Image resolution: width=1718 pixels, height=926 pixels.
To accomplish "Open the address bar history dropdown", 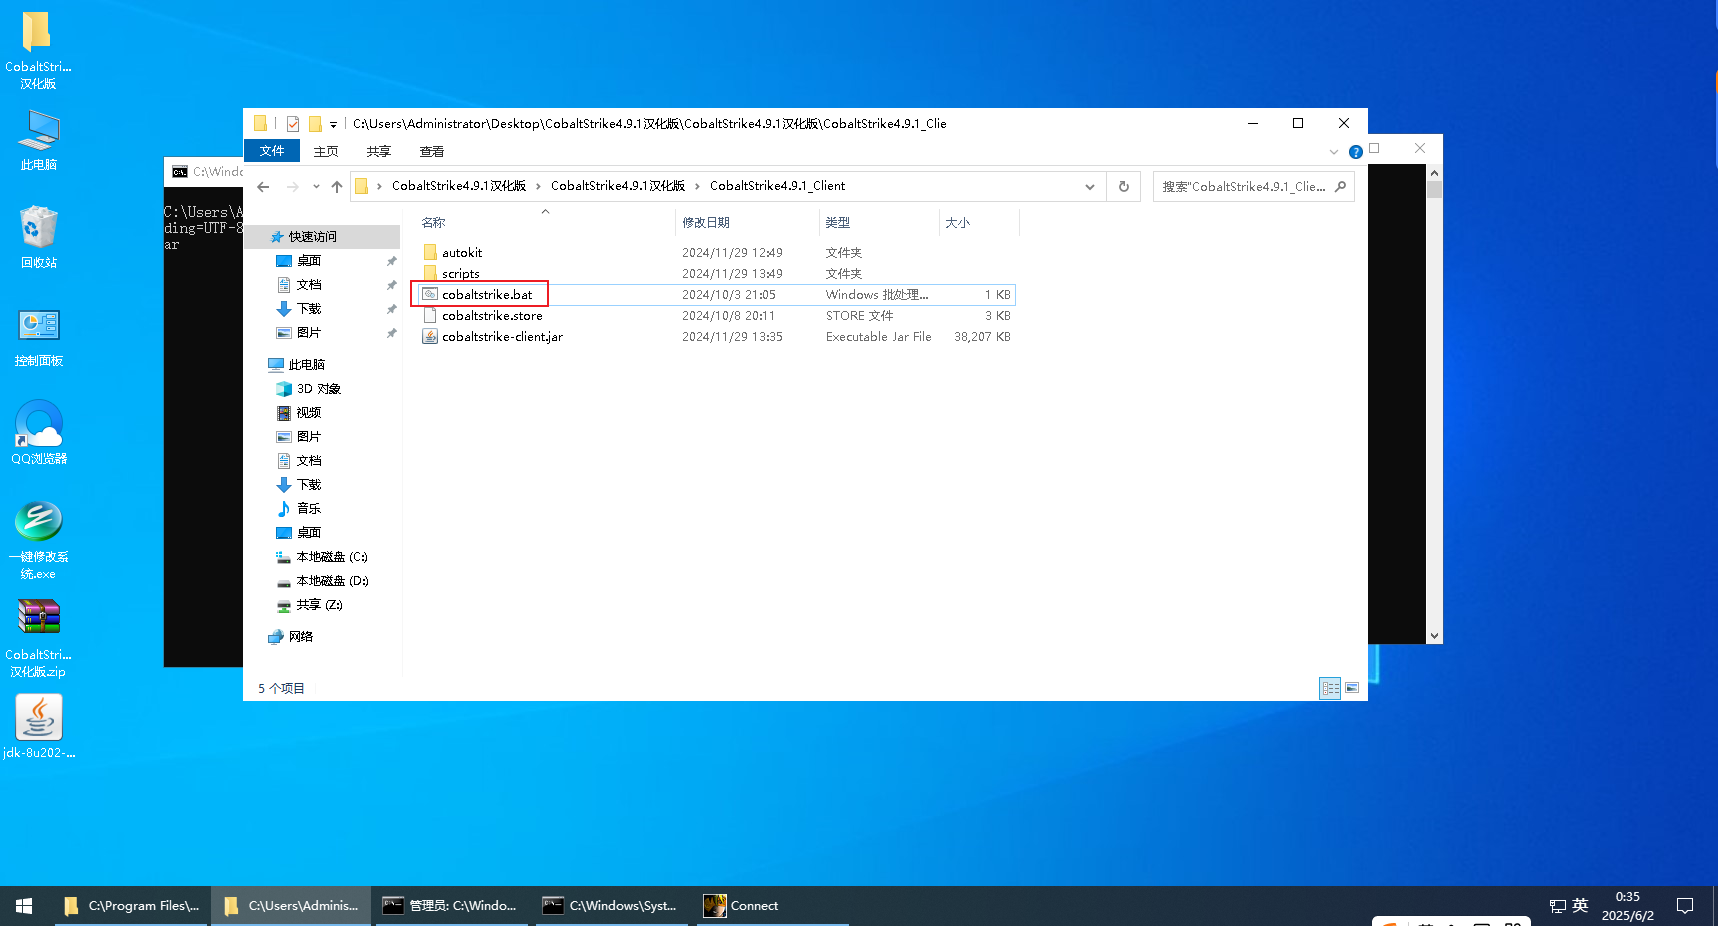I will pyautogui.click(x=1090, y=187).
